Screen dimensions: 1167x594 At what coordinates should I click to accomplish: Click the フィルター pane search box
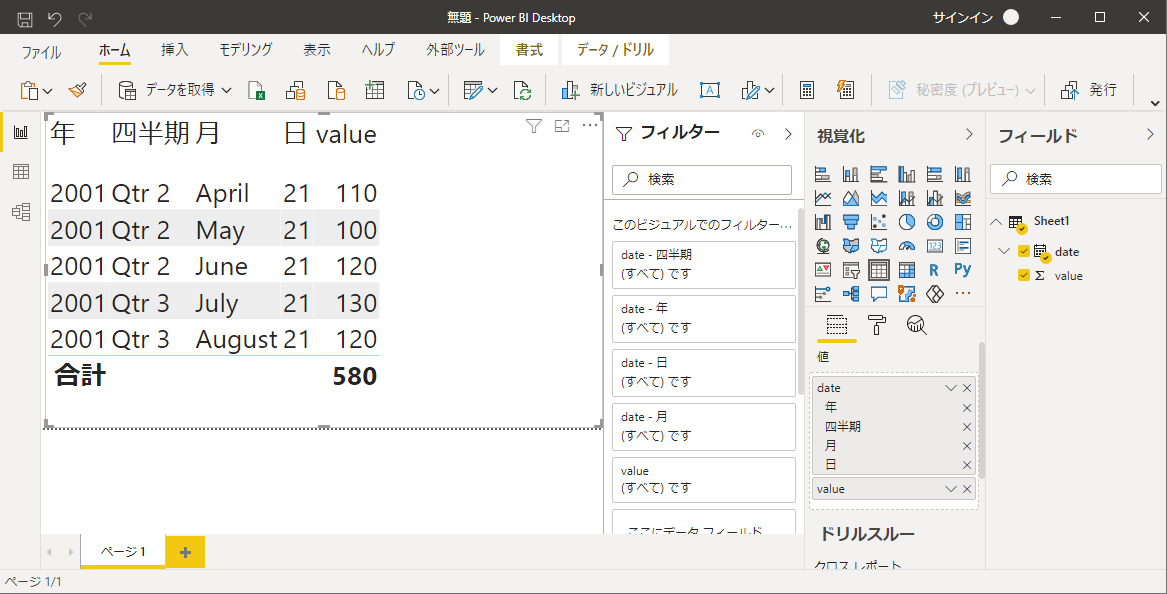(x=702, y=179)
